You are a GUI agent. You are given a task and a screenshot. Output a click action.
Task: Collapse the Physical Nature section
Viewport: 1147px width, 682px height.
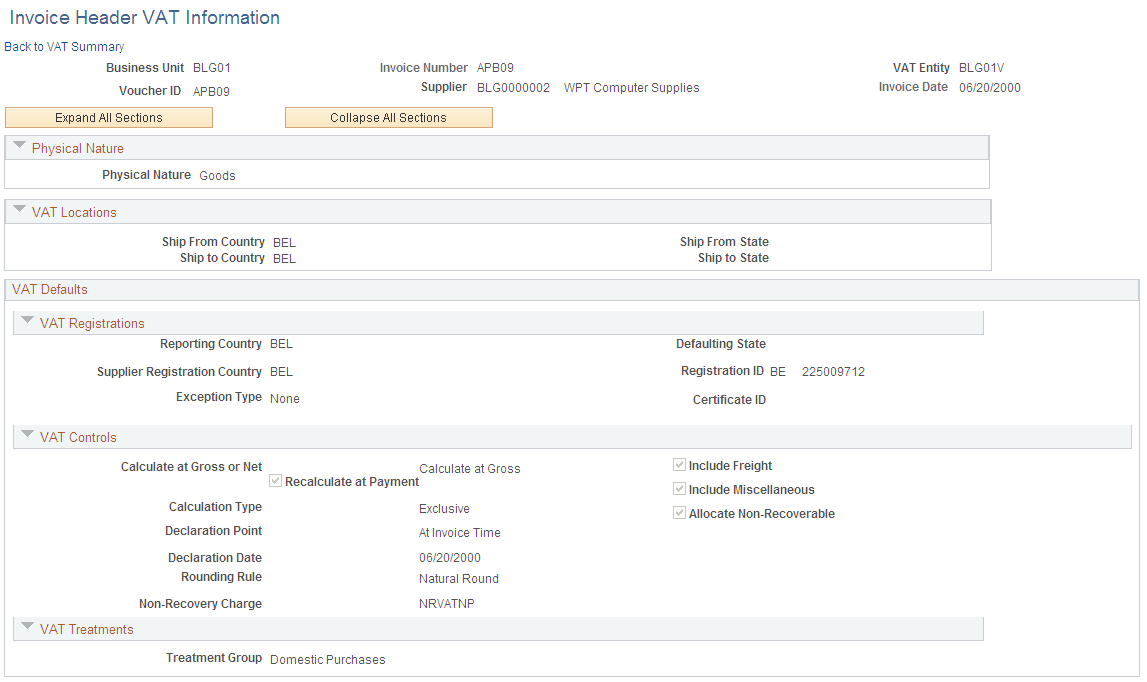point(19,147)
